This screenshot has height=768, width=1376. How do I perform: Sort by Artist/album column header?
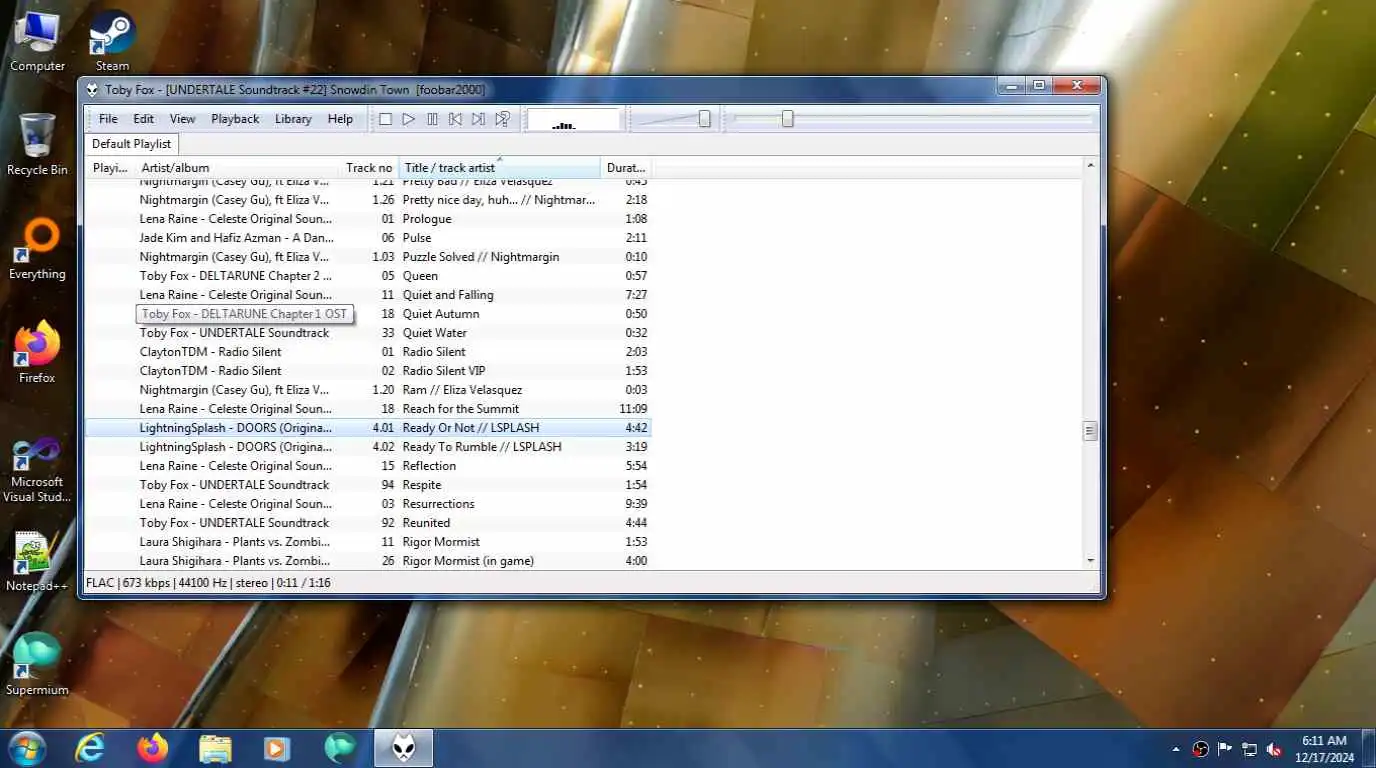(237, 168)
